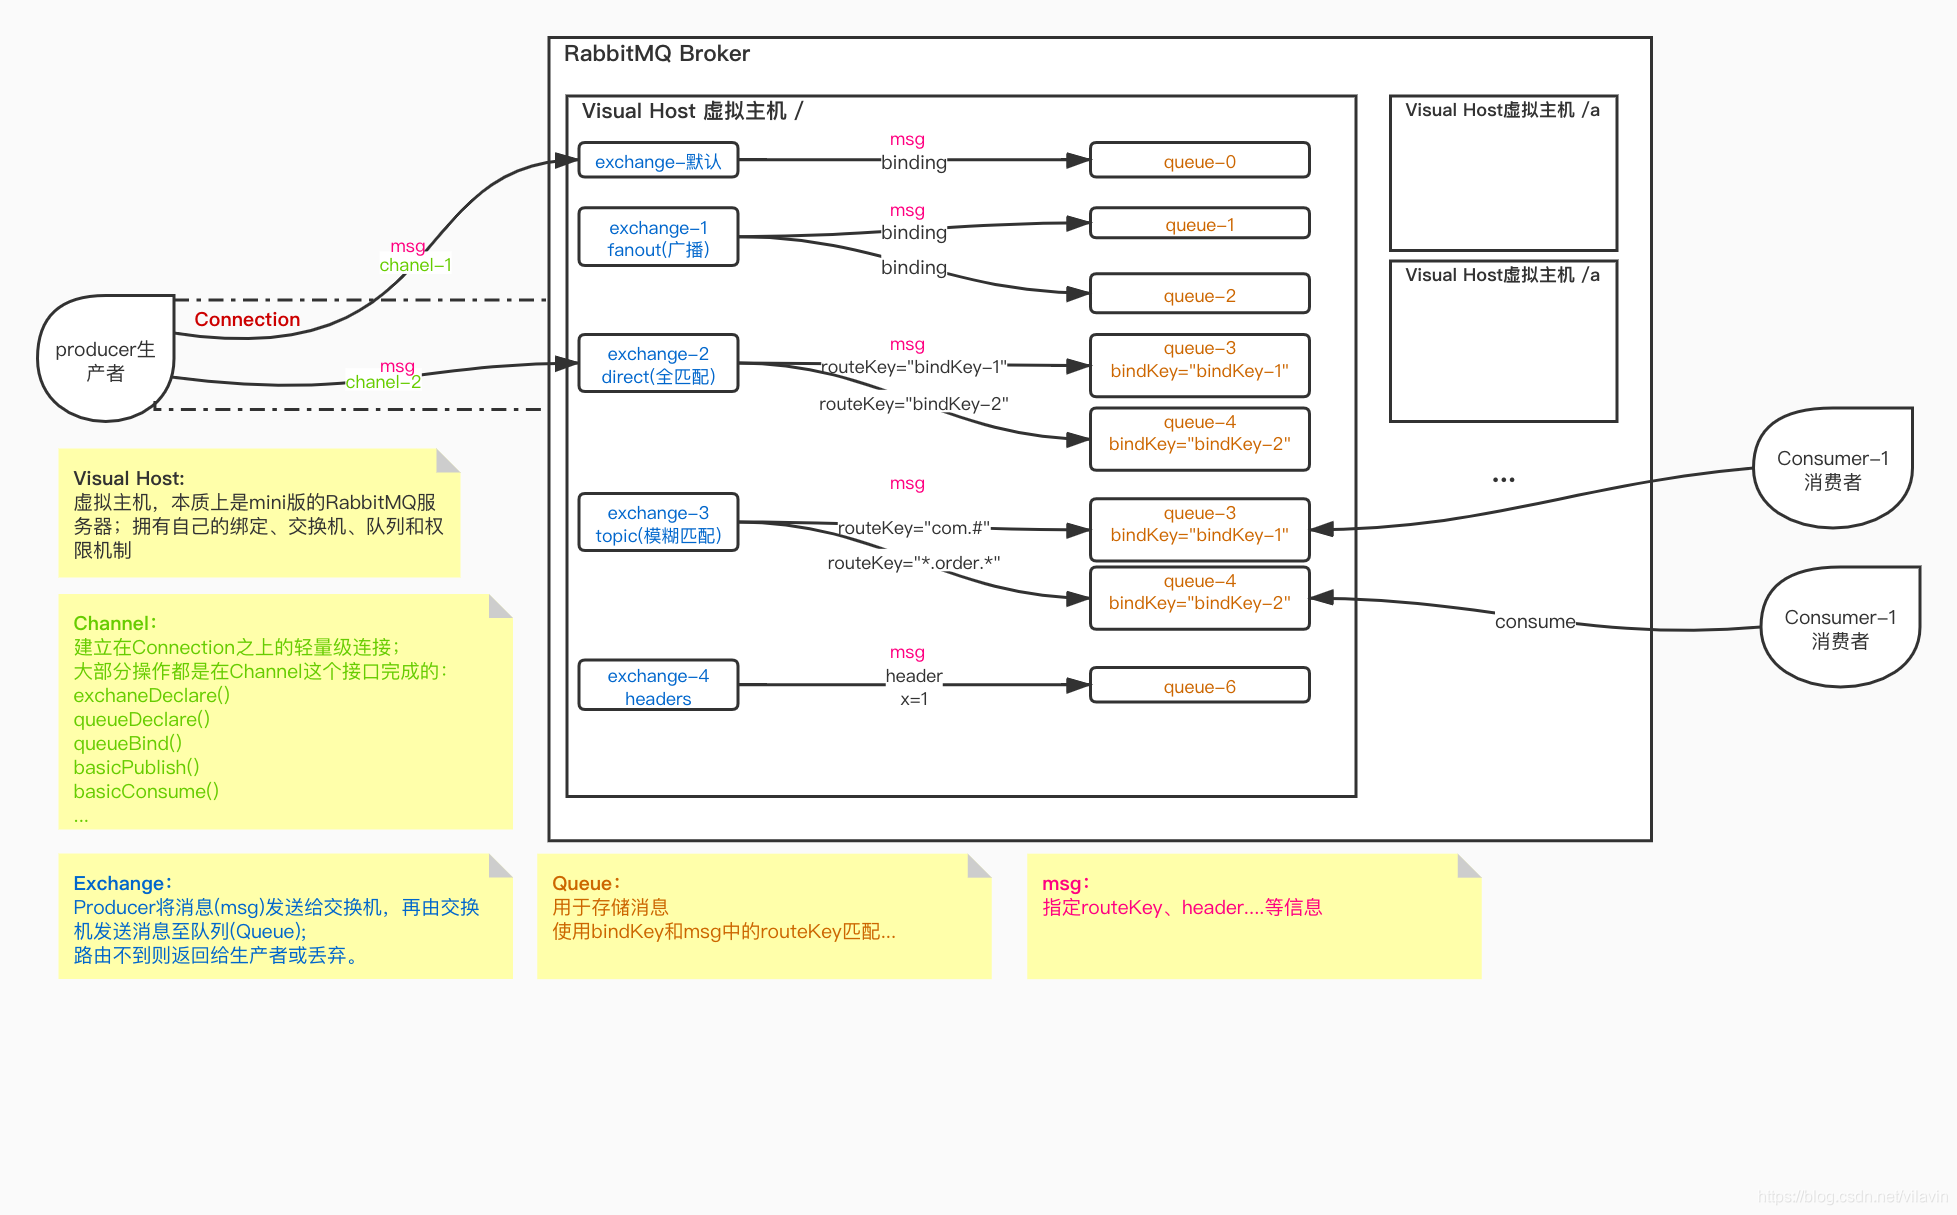Select the orange "Queue:" note heading
Screen dimensions: 1957x1215
pyautogui.click(x=586, y=883)
